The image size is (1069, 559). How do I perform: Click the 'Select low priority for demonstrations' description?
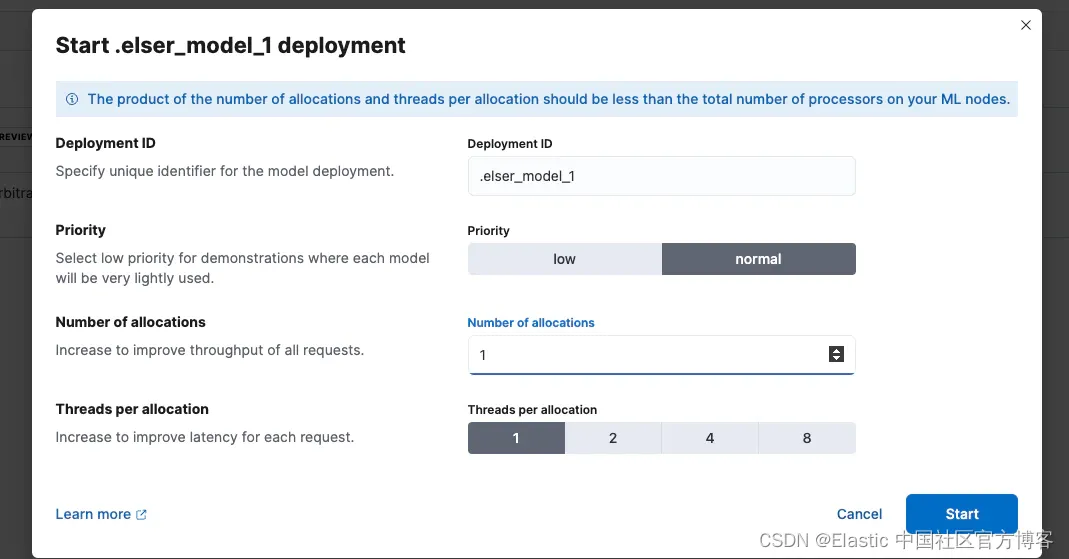click(243, 268)
